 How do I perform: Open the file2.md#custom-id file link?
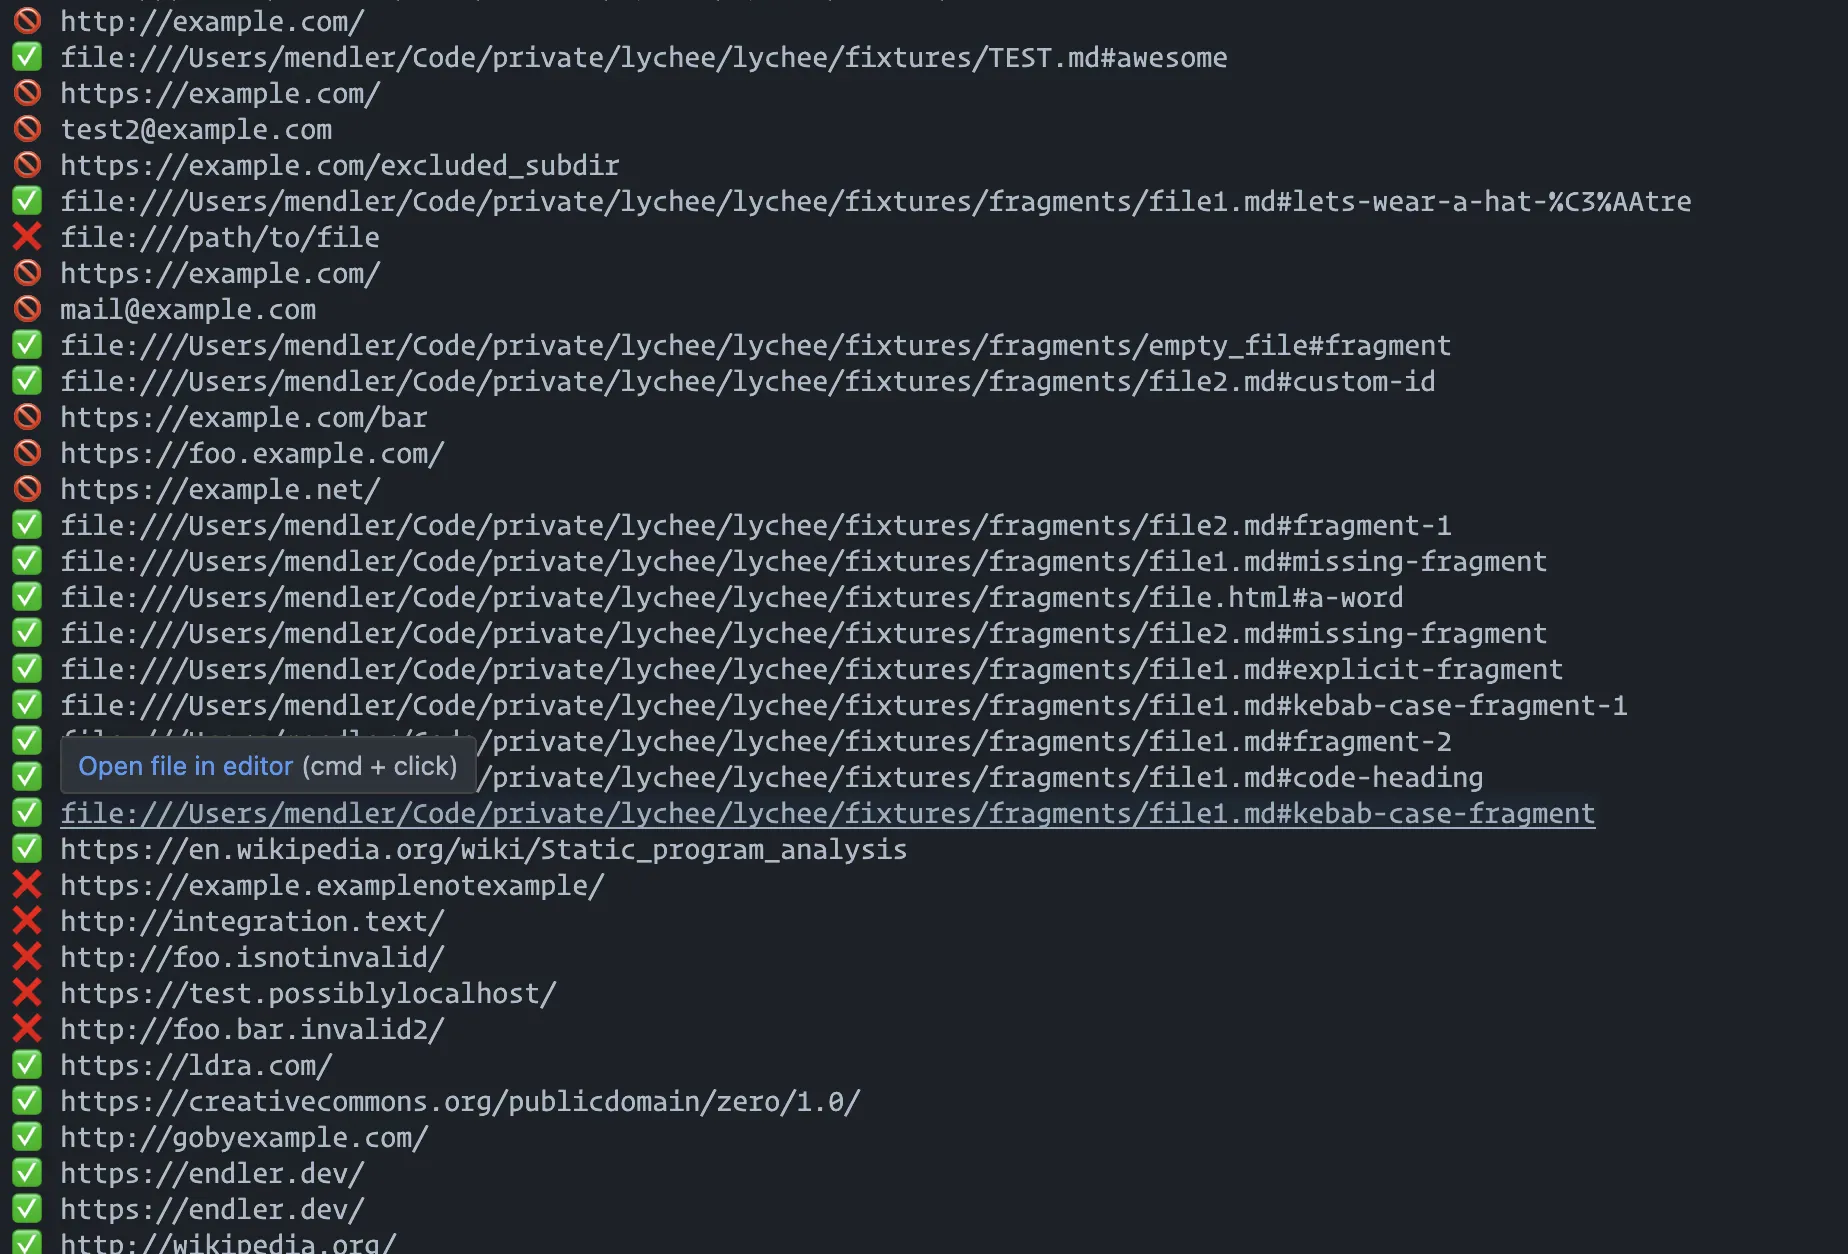pos(747,382)
